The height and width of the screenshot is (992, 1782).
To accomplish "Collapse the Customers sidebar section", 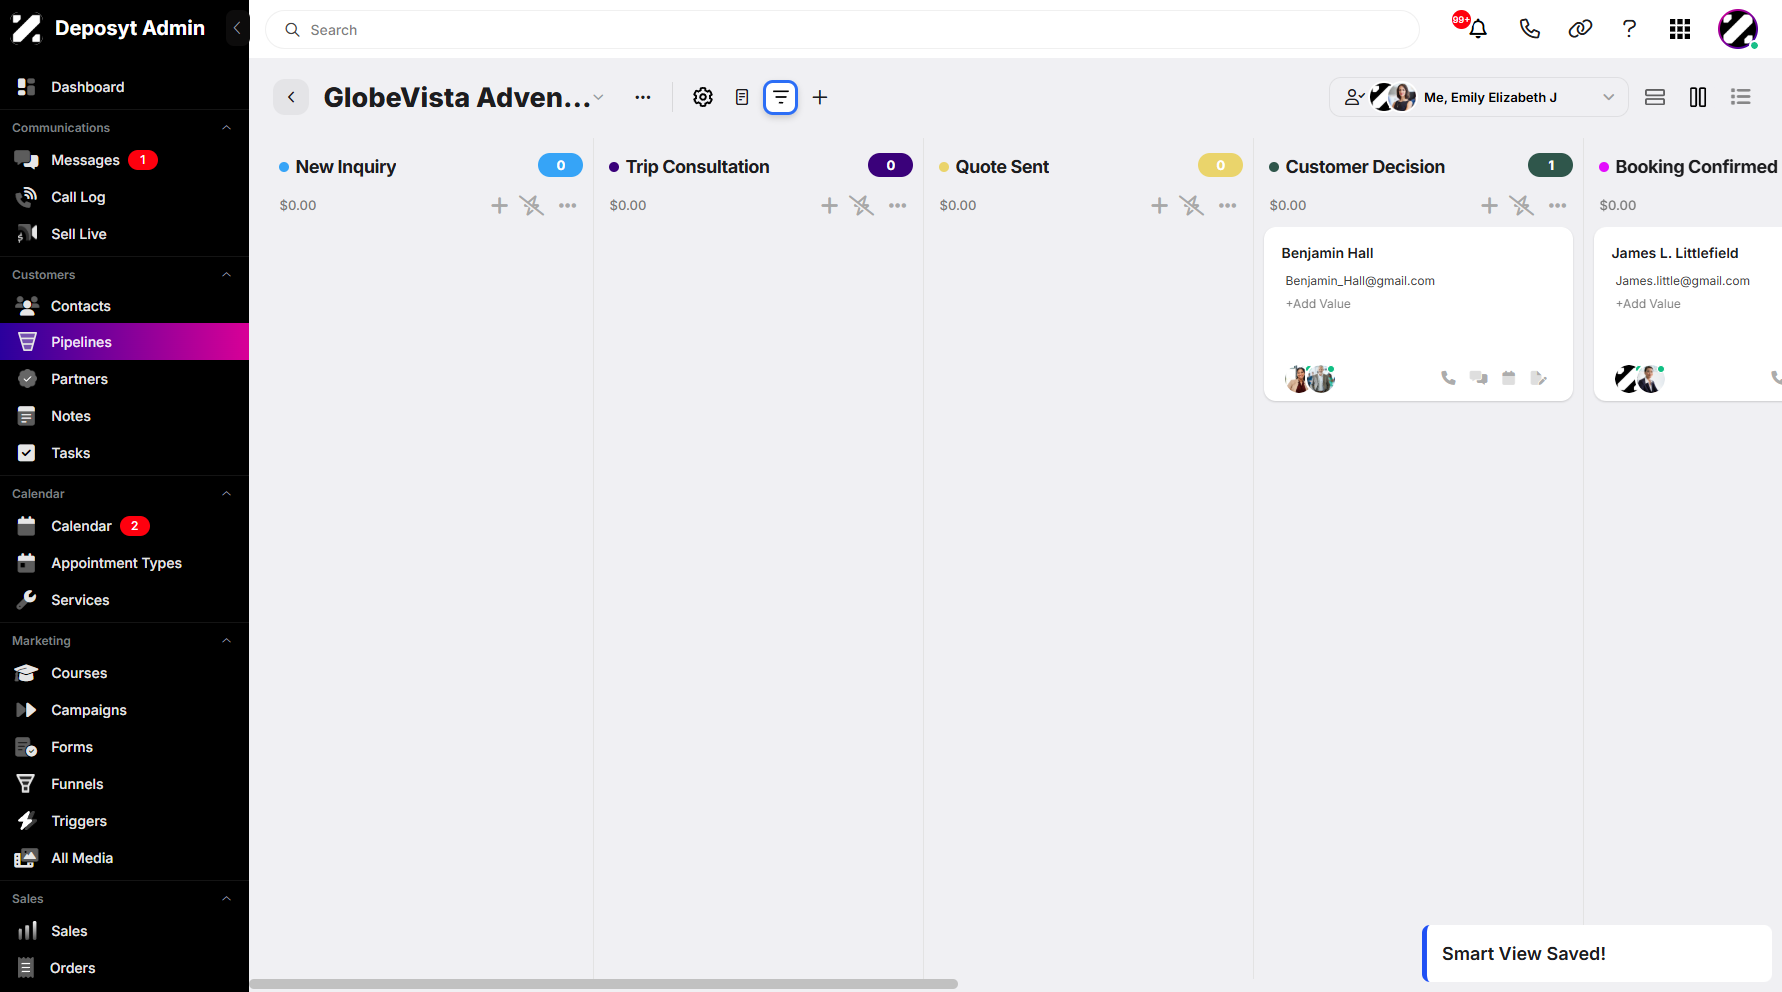I will [227, 275].
